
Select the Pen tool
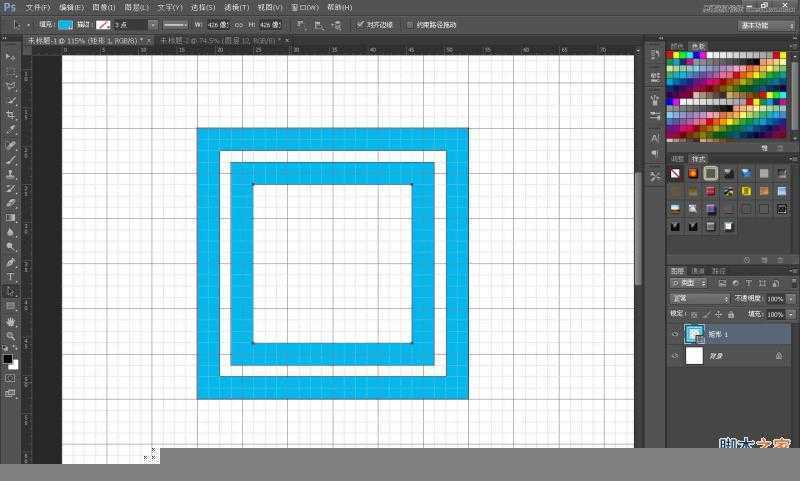coord(10,262)
